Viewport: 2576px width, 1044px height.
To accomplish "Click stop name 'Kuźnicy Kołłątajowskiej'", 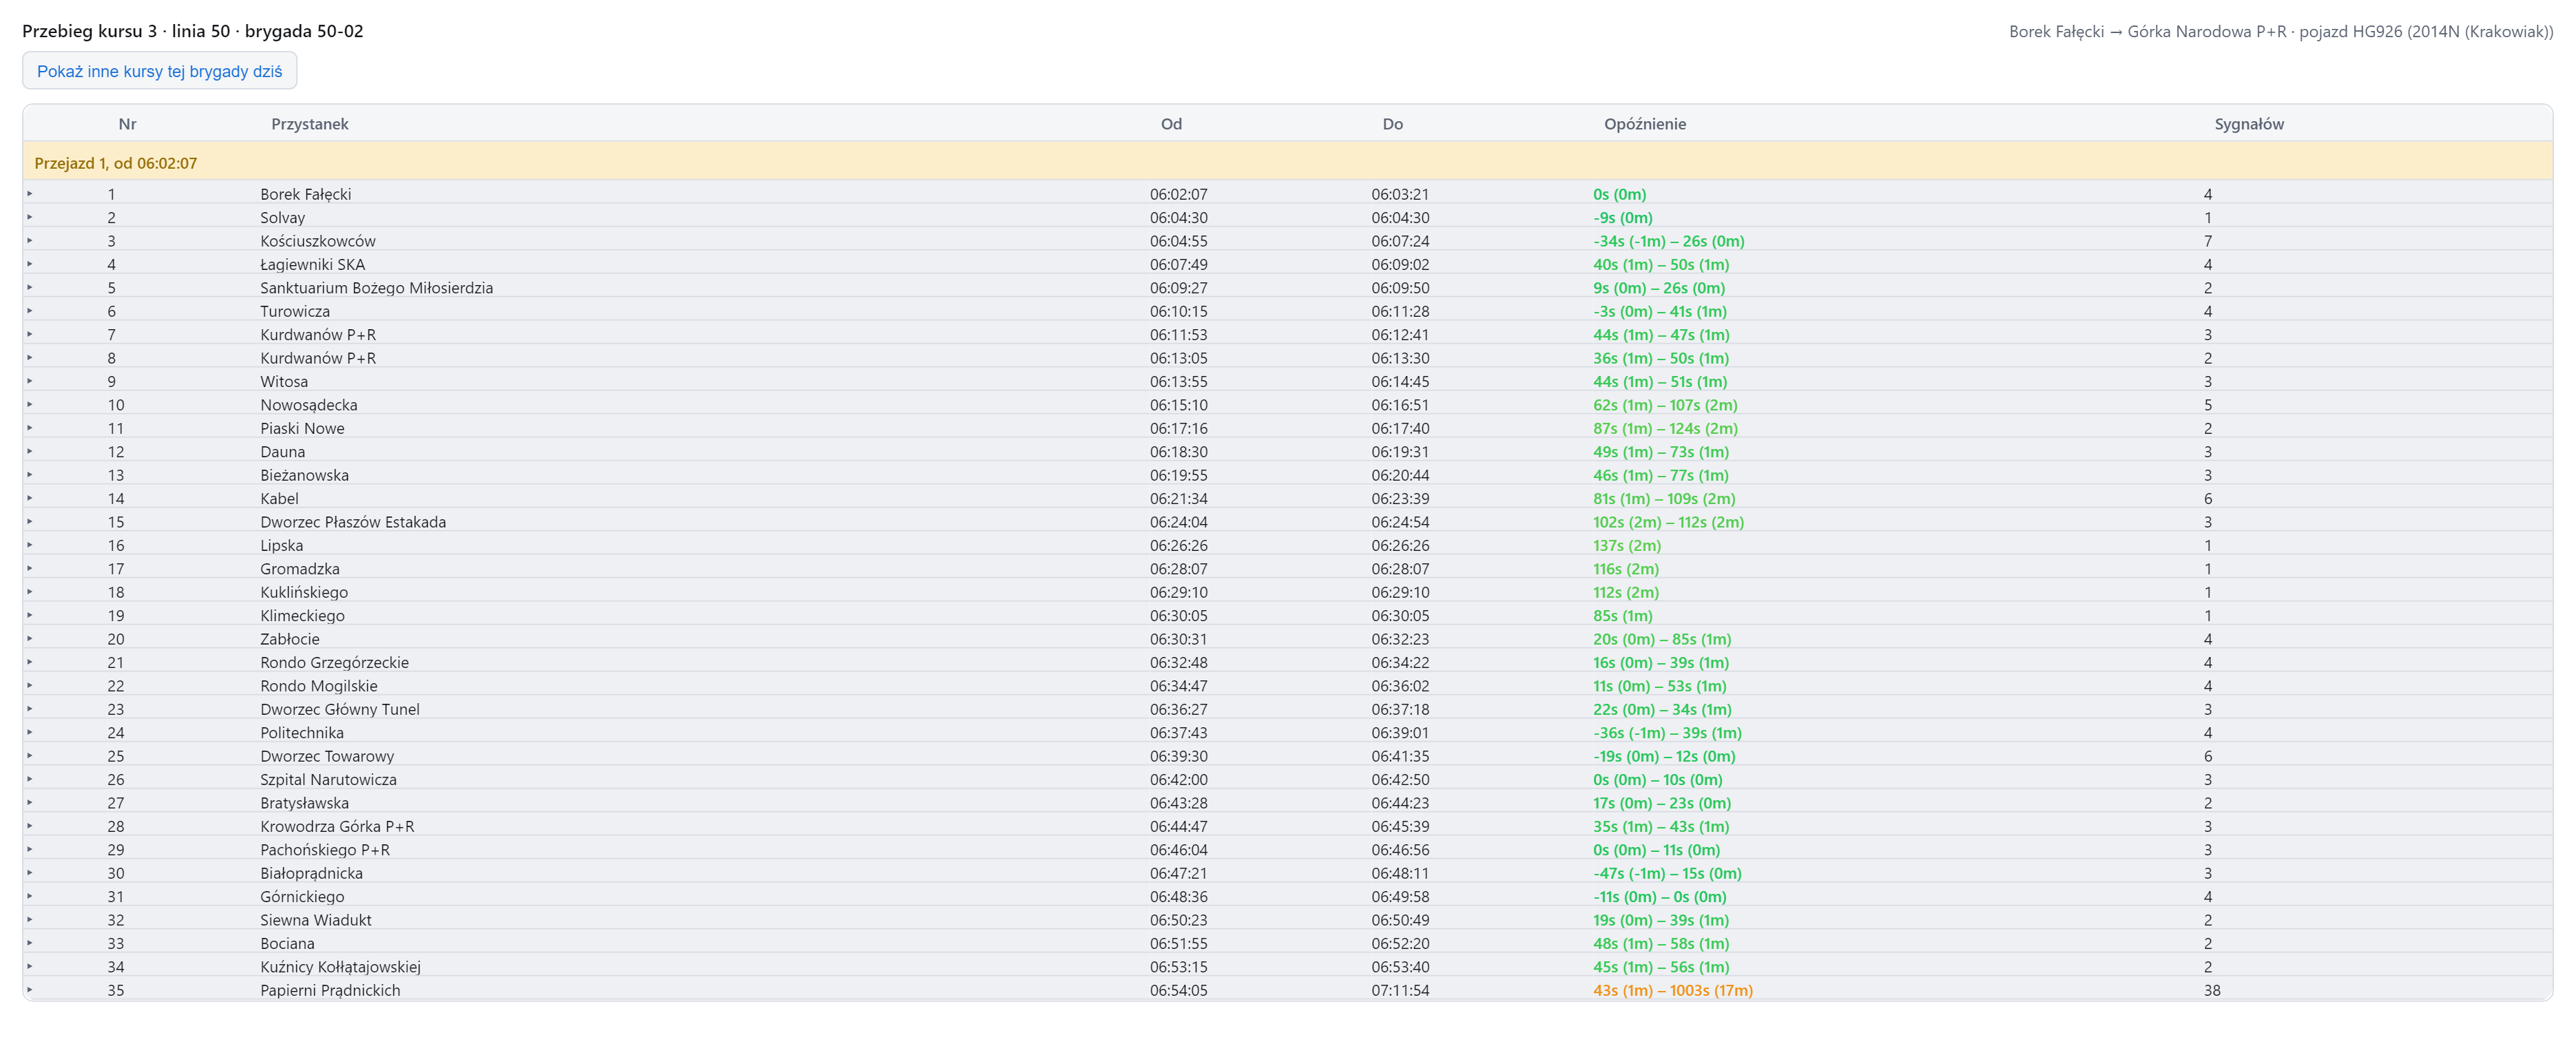I will (340, 967).
